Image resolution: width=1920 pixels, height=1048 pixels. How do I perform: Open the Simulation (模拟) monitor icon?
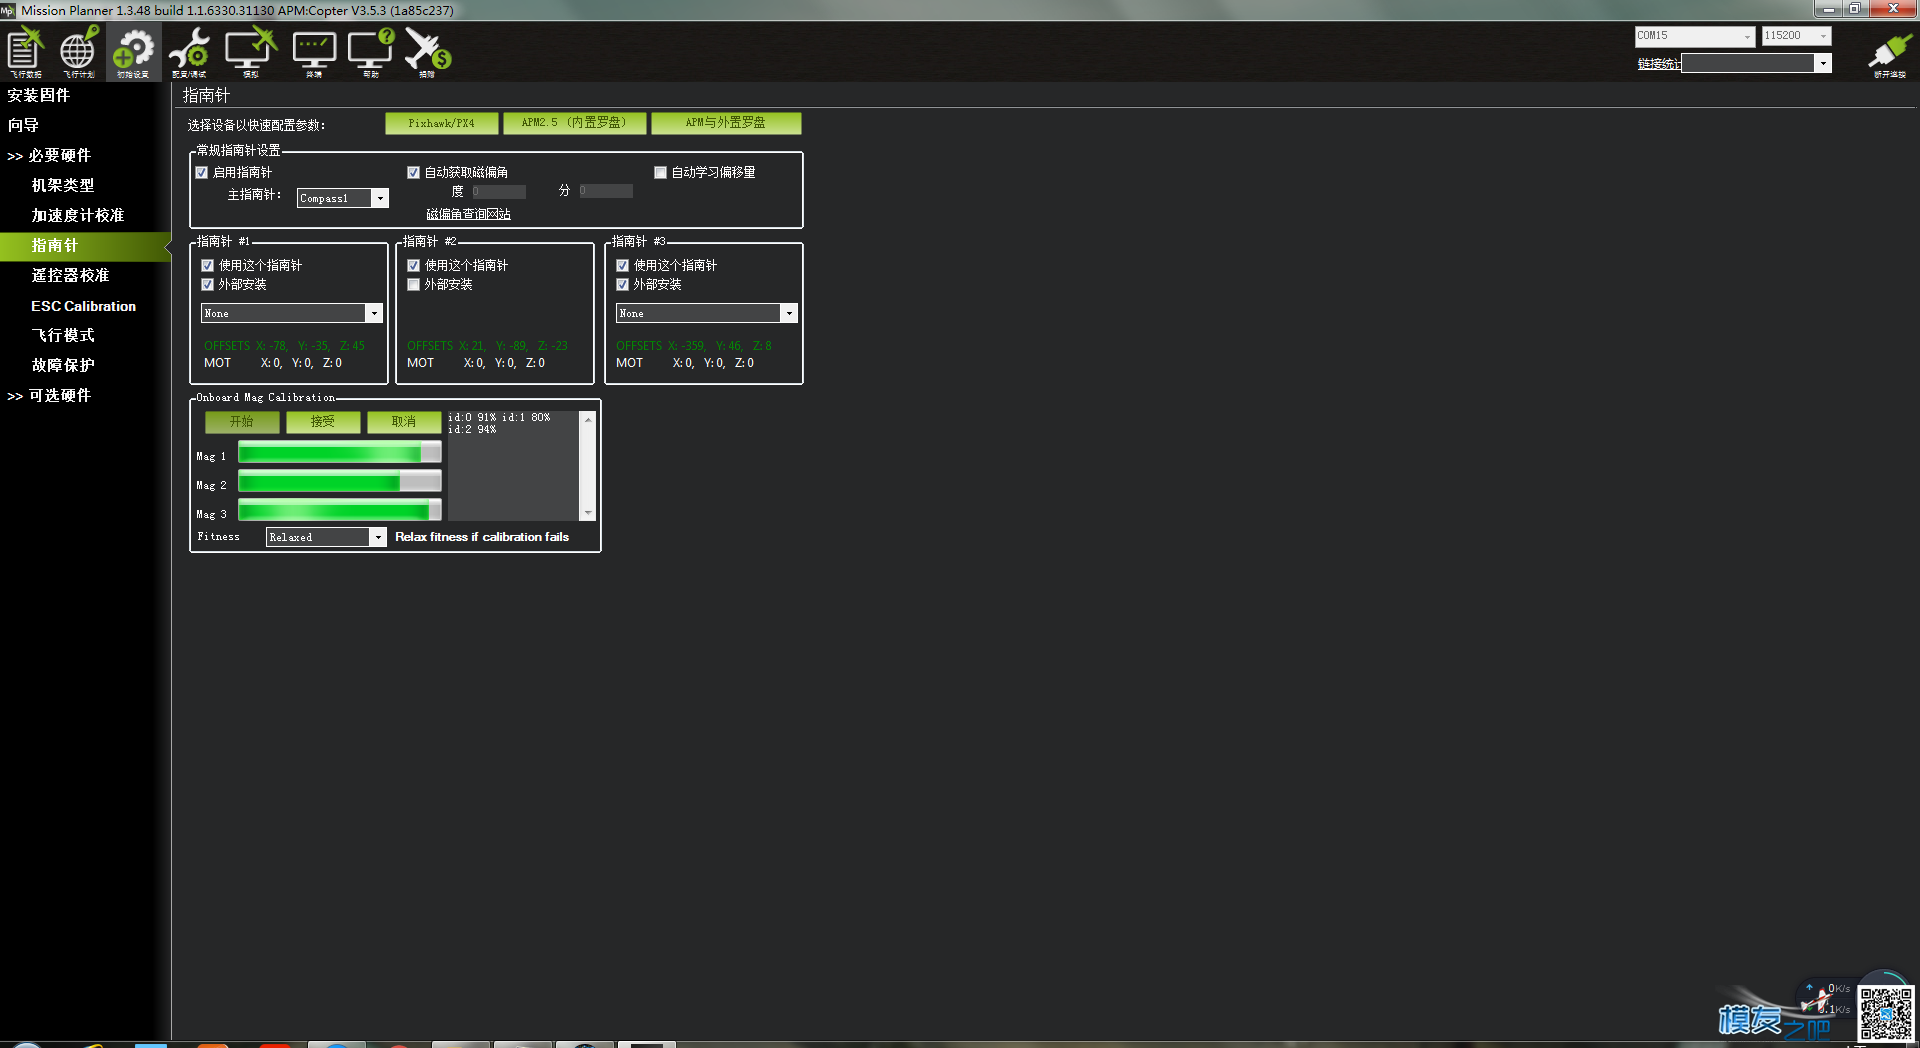(250, 52)
